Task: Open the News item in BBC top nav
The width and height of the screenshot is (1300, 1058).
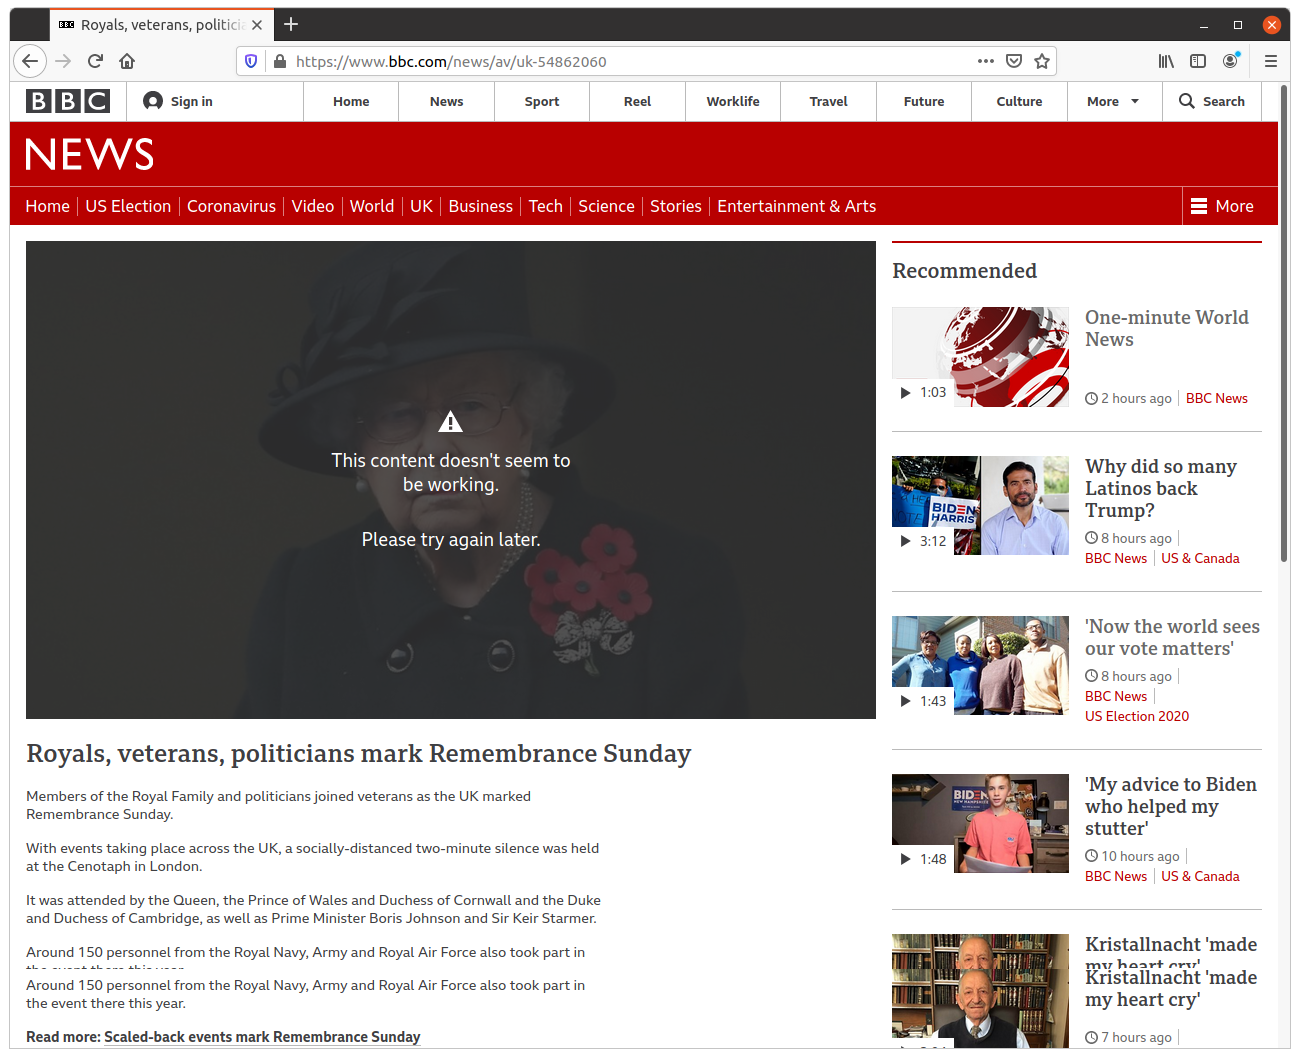Action: coord(446,101)
